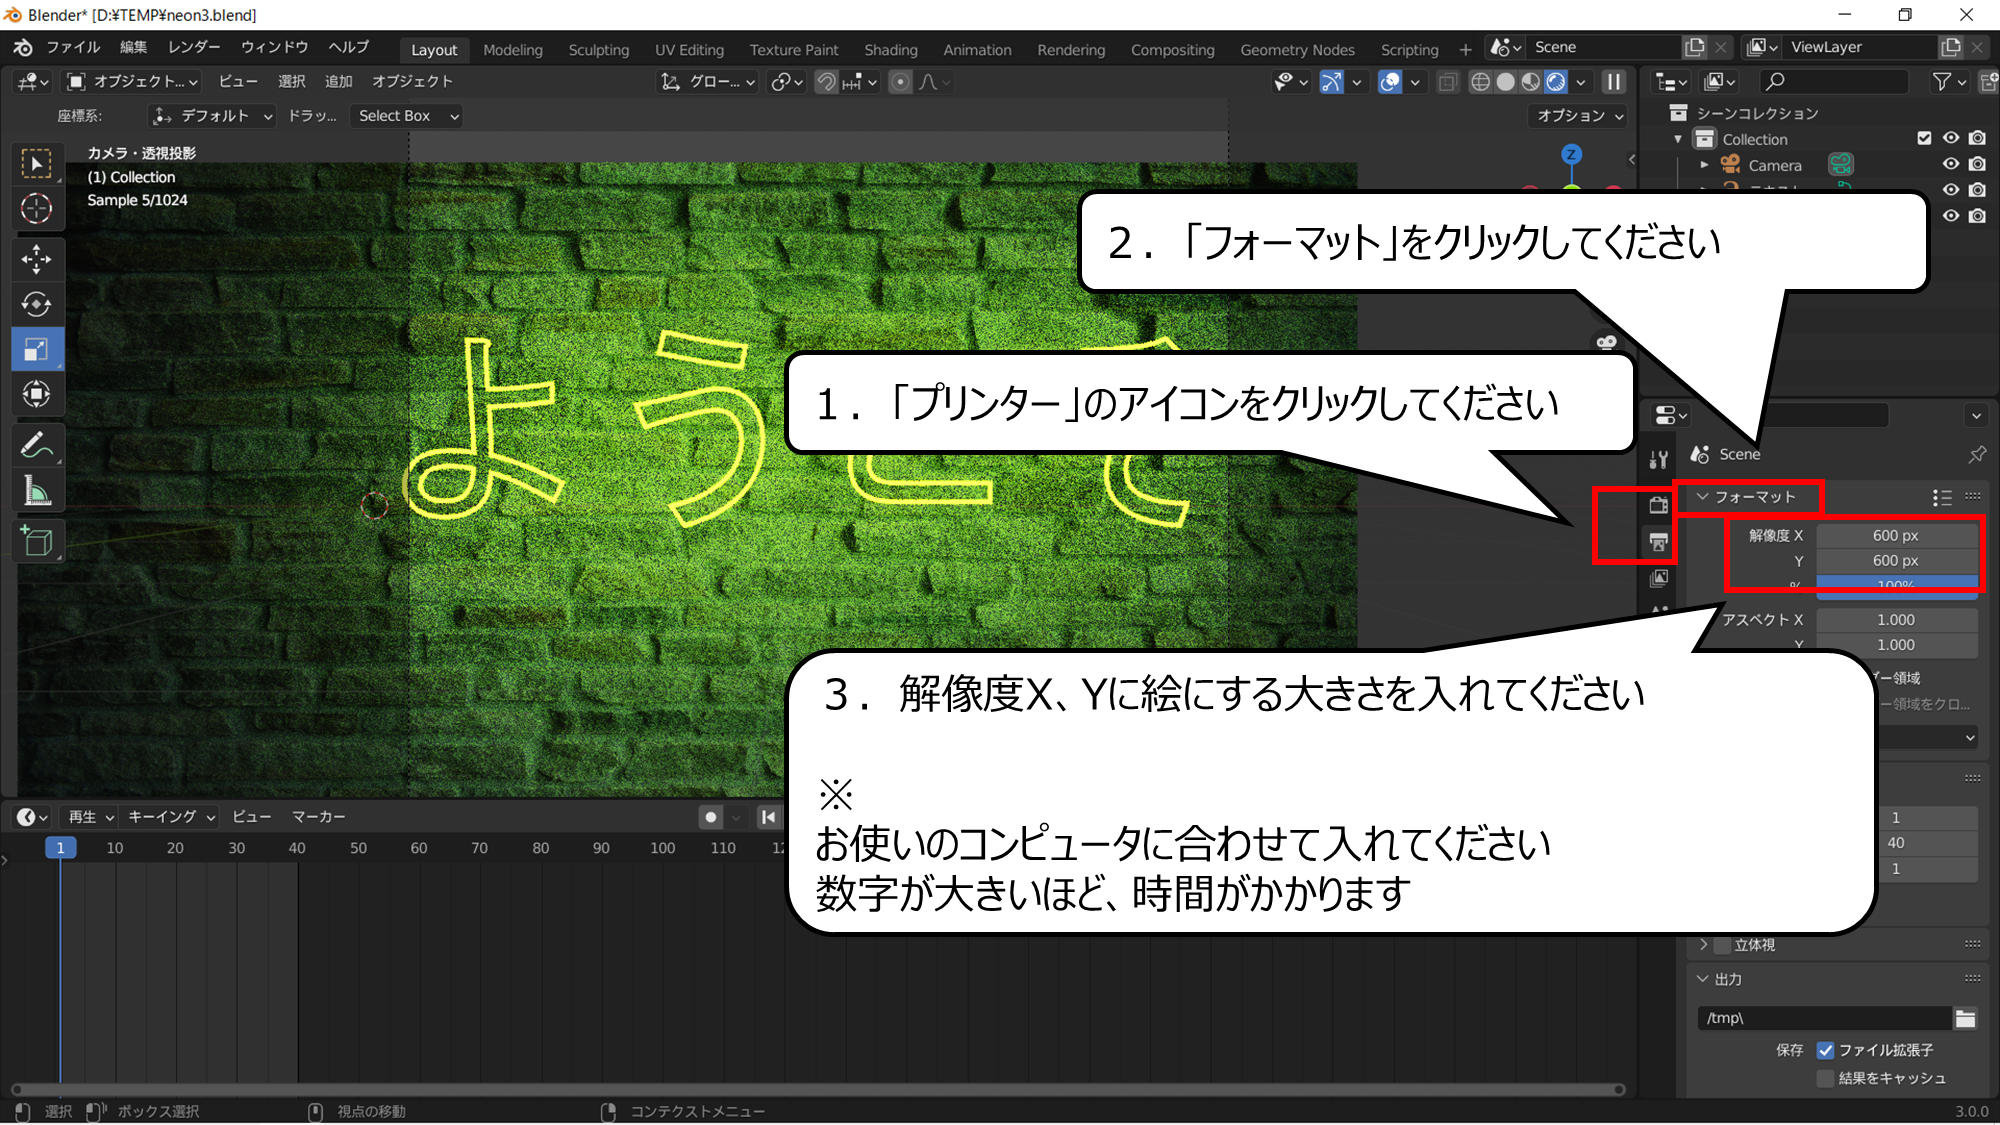2000x1125 pixels.
Task: Select the Rotate tool
Action: pos(37,304)
